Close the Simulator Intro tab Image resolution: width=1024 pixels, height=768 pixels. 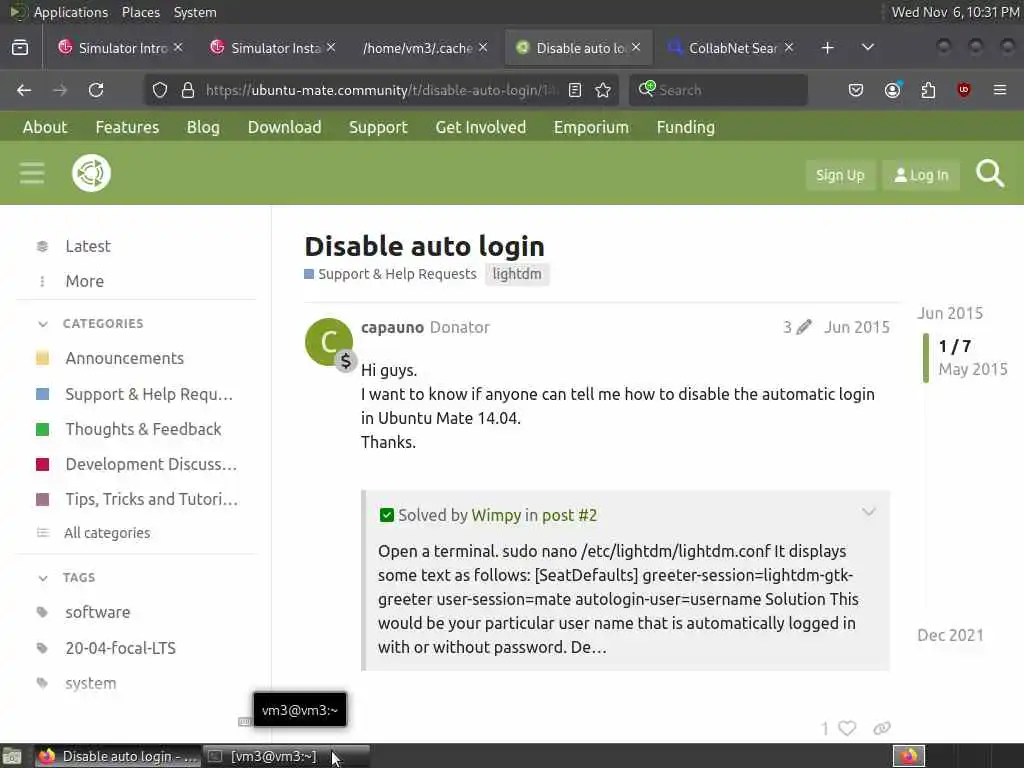(x=178, y=48)
